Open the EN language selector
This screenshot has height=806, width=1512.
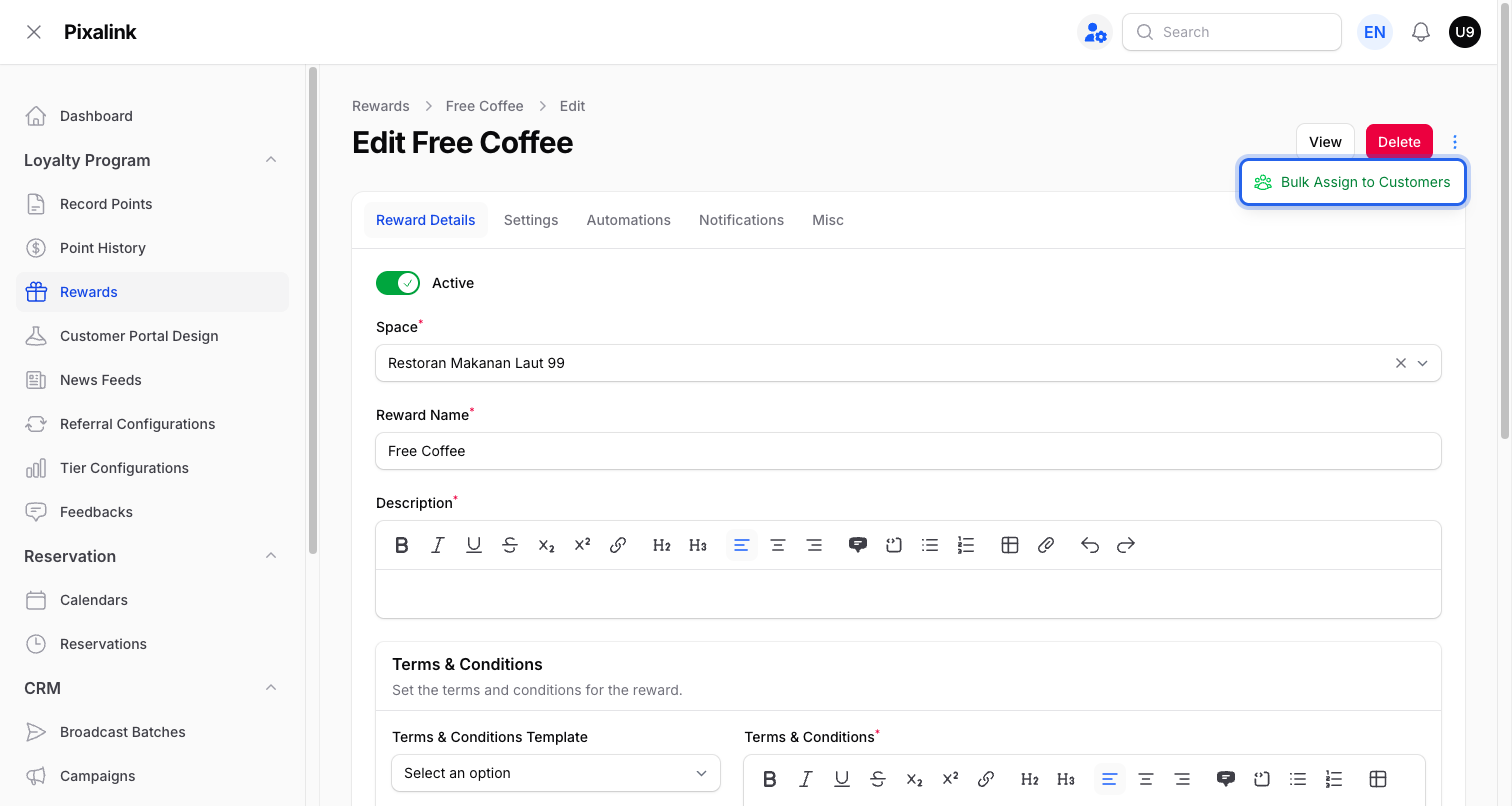1375,32
